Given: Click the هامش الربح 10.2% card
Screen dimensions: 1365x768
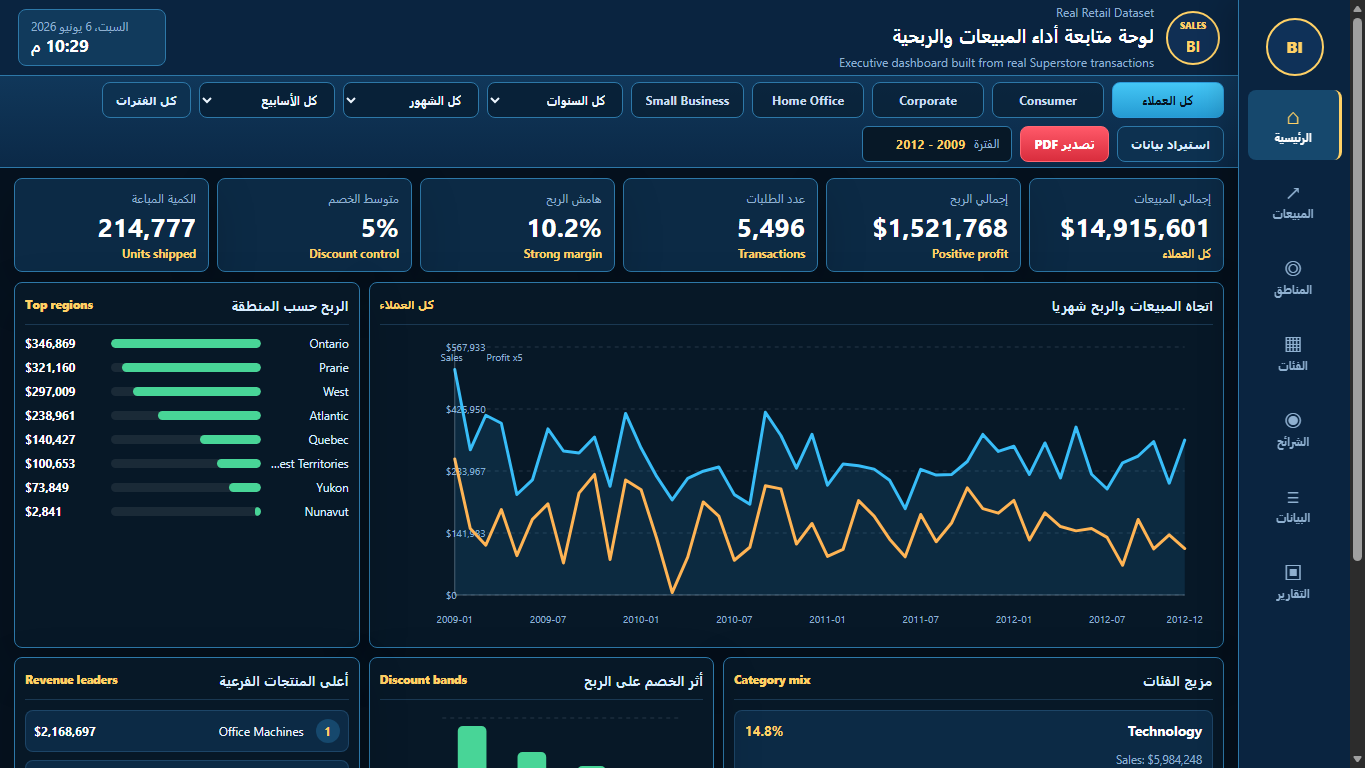Looking at the screenshot, I should 517,225.
